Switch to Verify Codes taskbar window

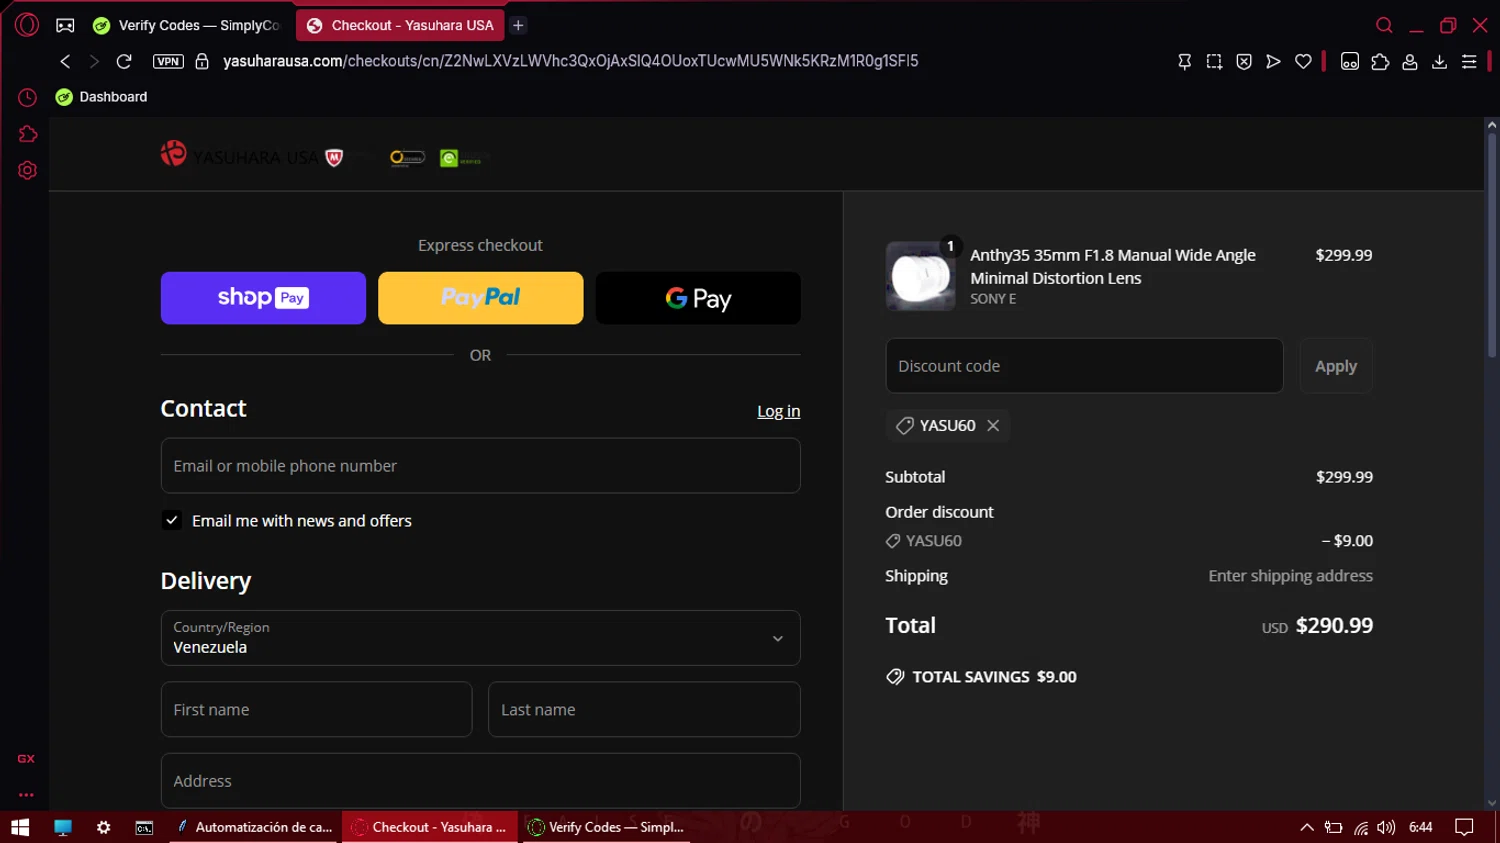(x=605, y=827)
